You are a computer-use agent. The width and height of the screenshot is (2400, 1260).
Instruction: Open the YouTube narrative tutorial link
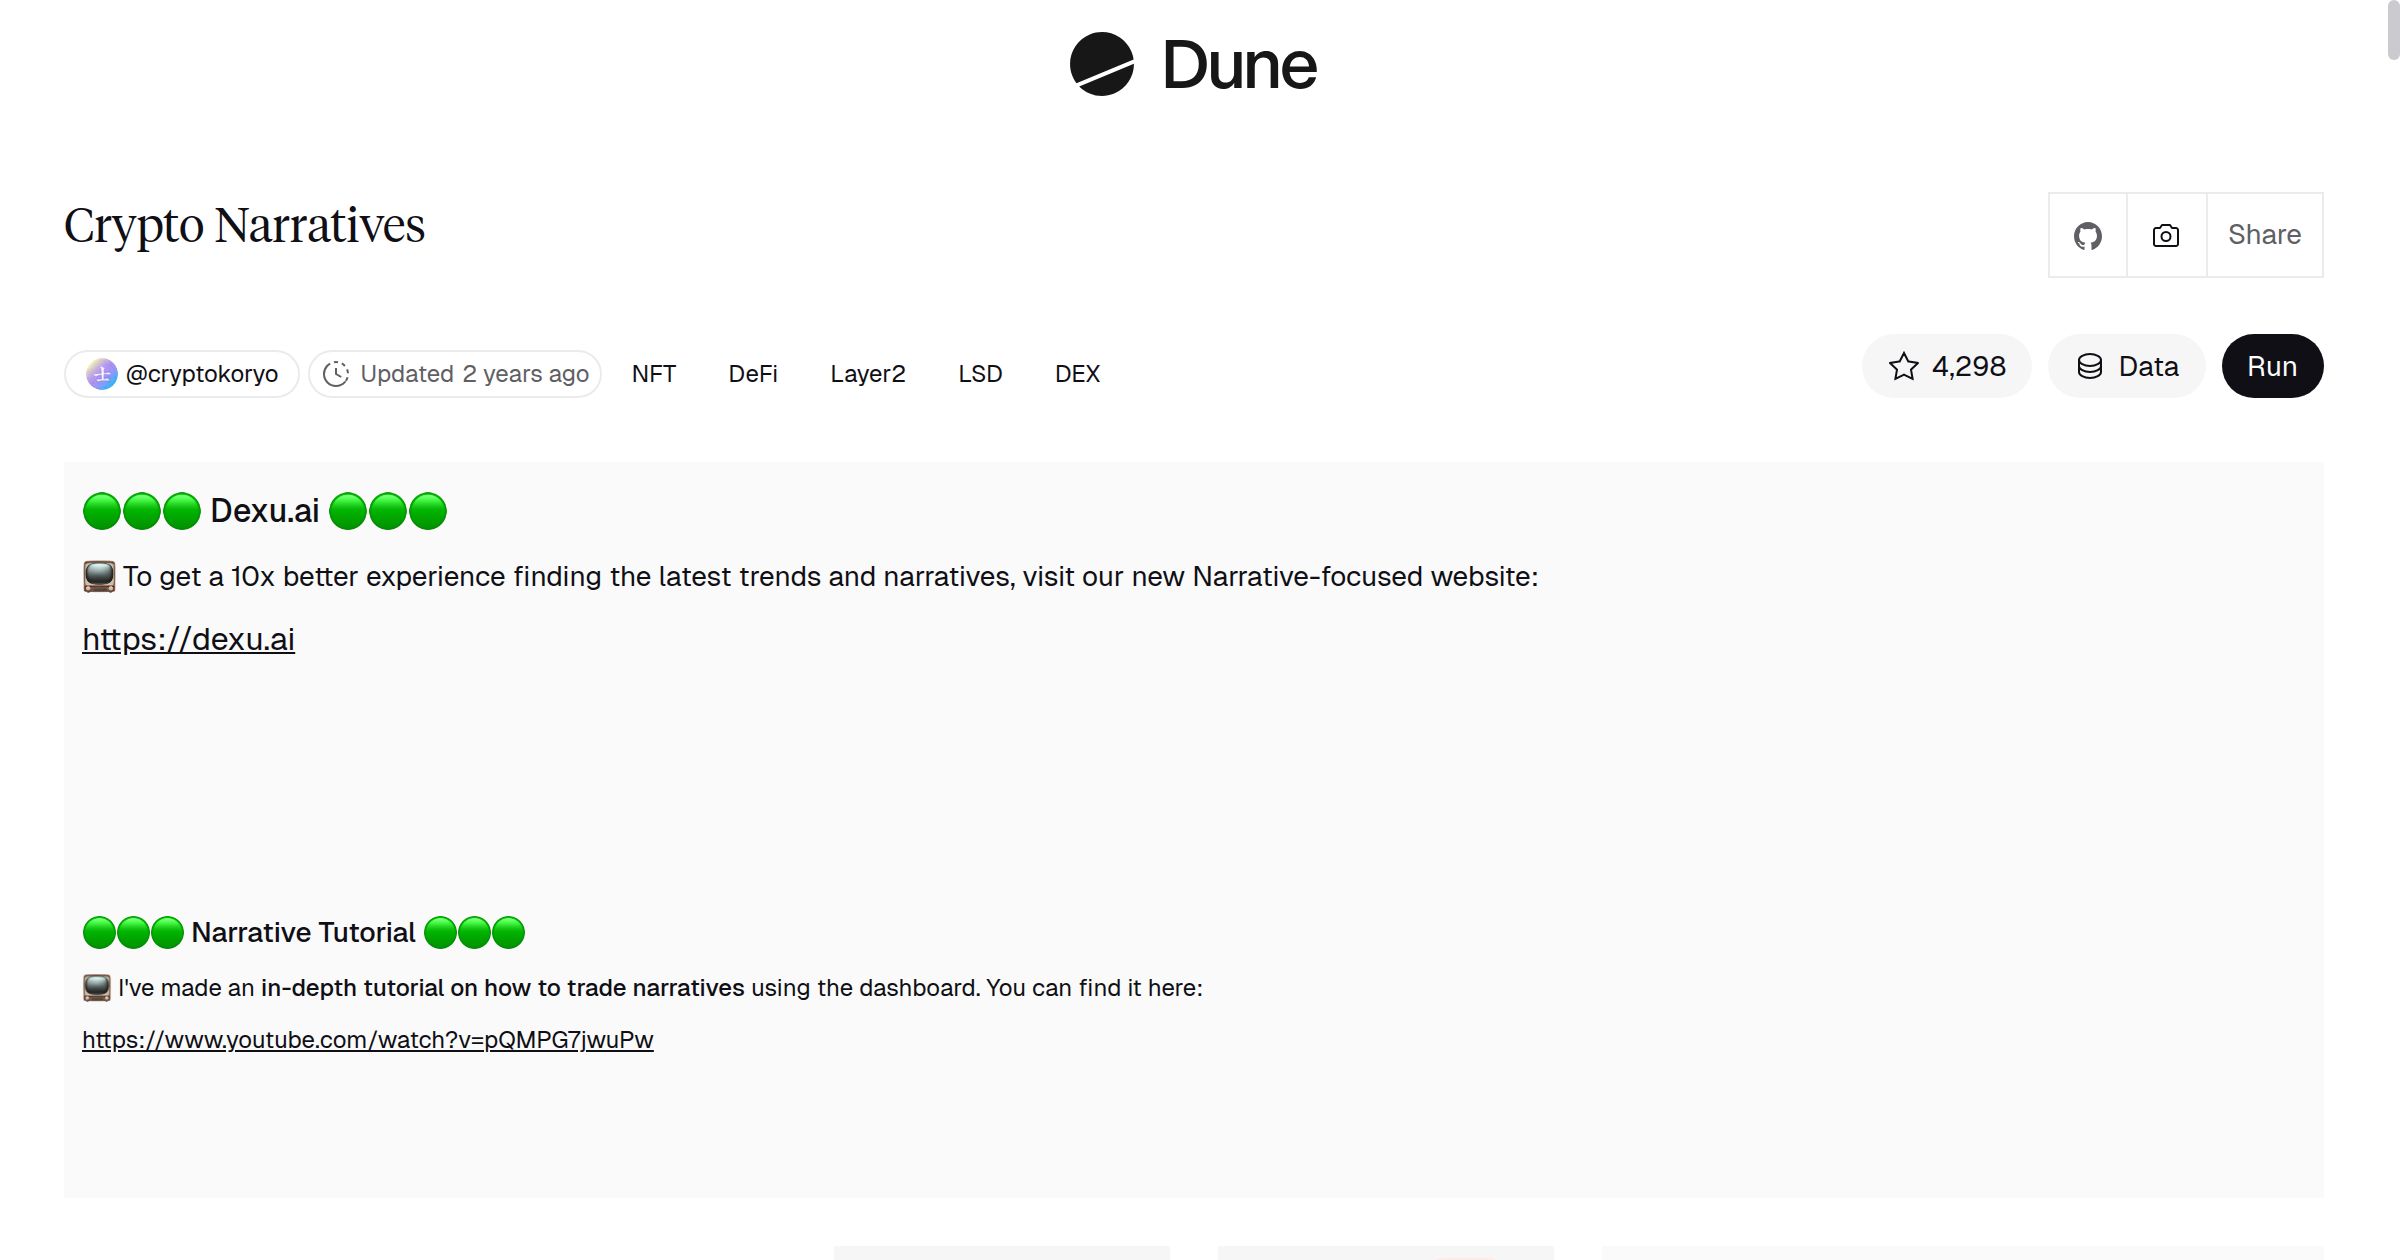click(366, 1040)
